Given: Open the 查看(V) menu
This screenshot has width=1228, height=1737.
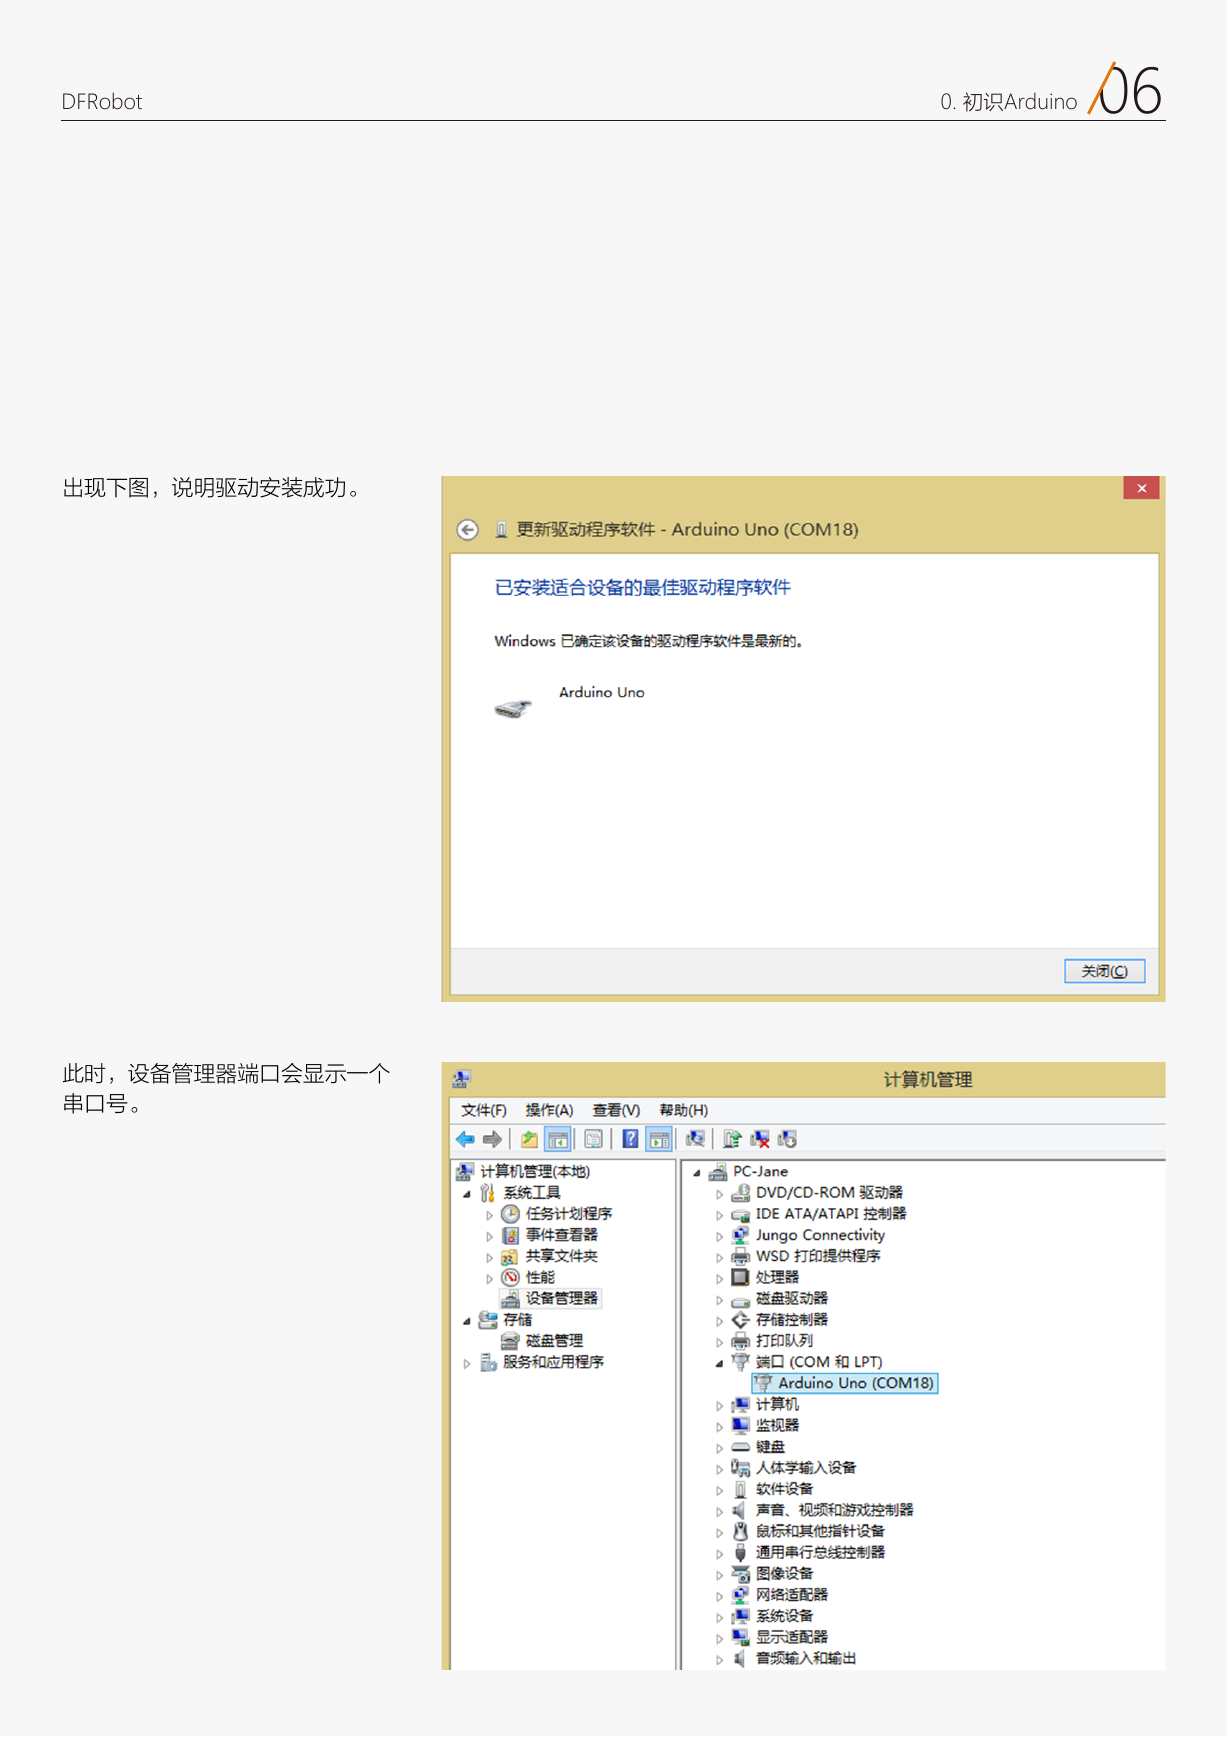Looking at the screenshot, I should [x=616, y=1110].
